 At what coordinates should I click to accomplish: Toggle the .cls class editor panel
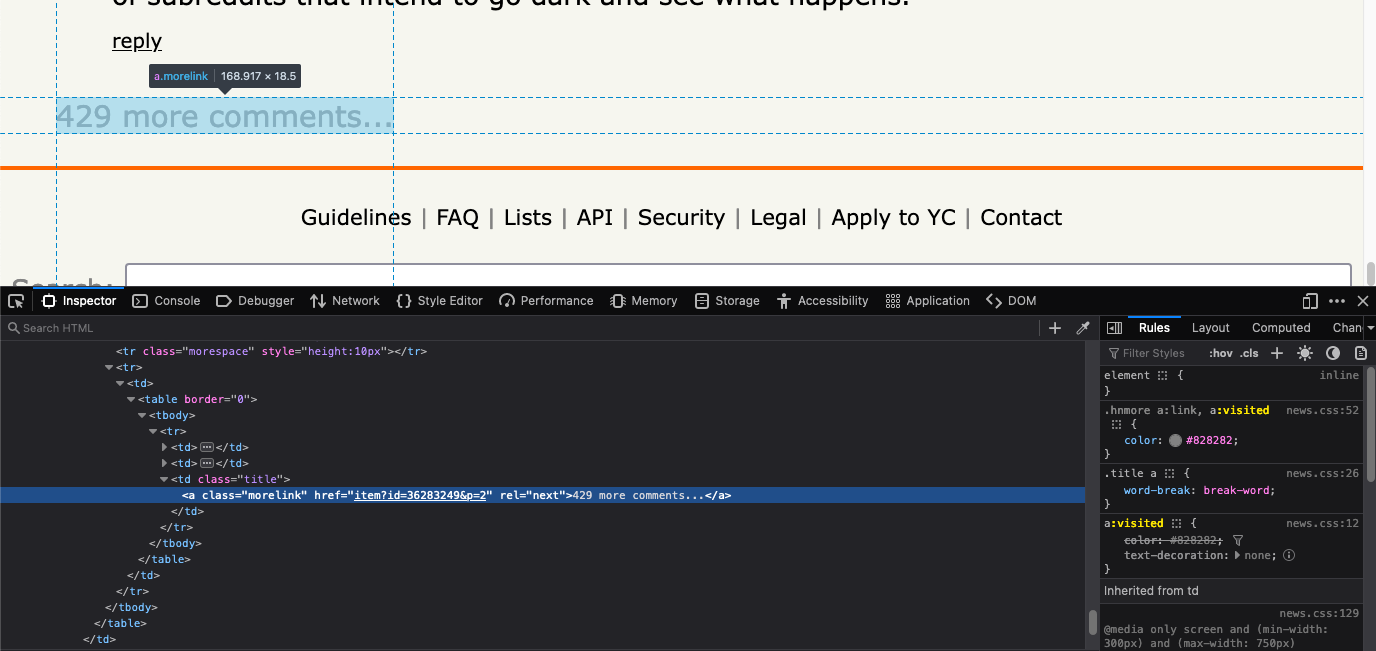pyautogui.click(x=1248, y=352)
